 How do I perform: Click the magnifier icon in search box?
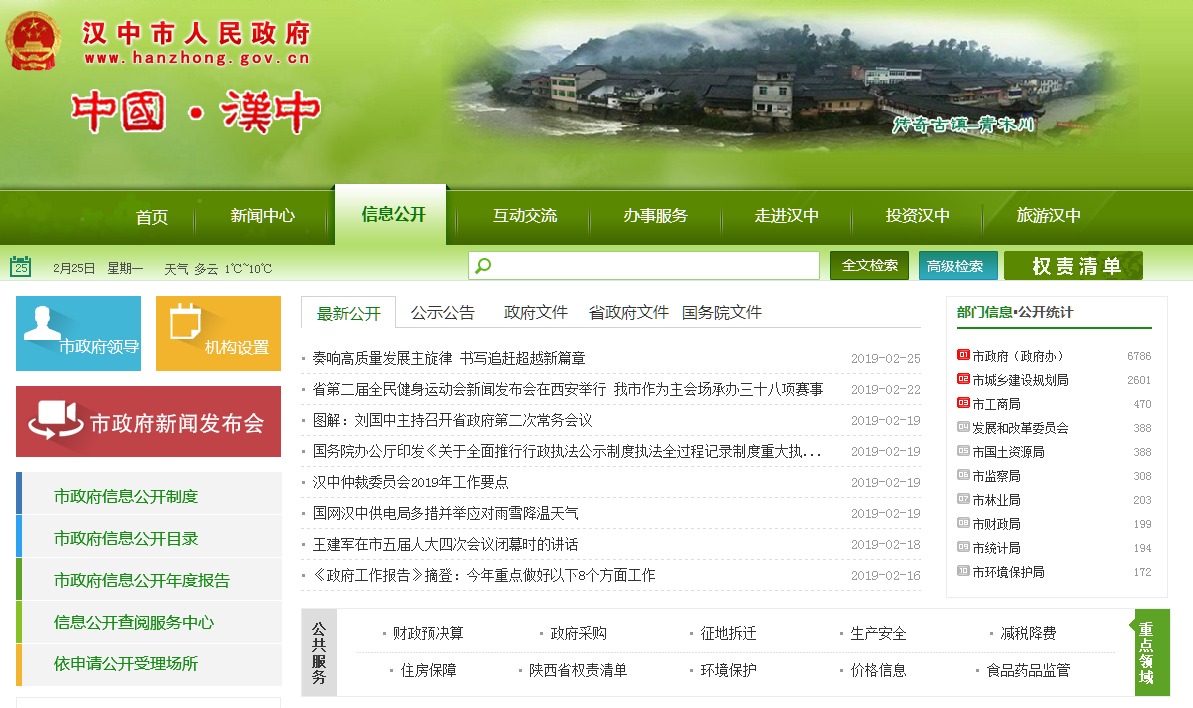click(484, 266)
